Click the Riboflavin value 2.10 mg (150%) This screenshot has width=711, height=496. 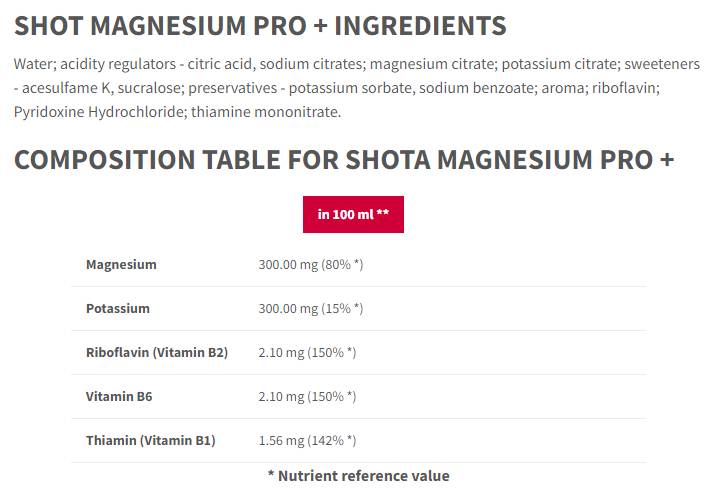tap(307, 353)
